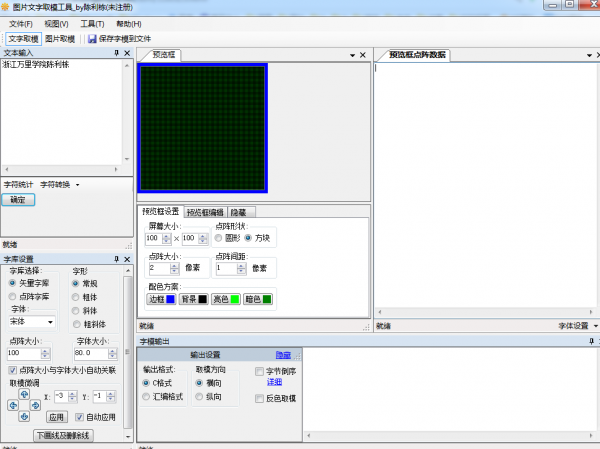The height and width of the screenshot is (449, 600).
Task: Close the 预览框 preview panel
Action: [363, 55]
